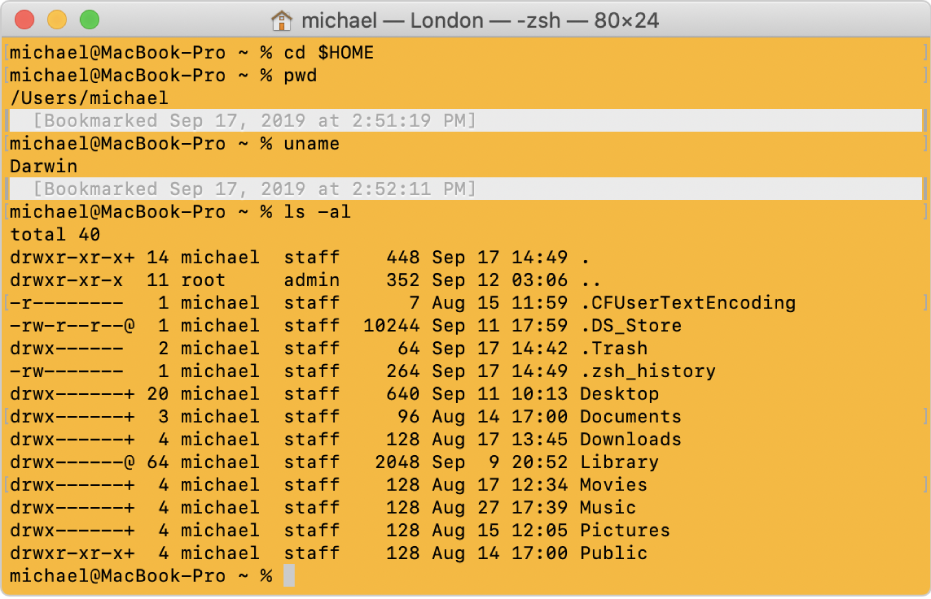Click the file size '10244'
This screenshot has height=599, width=931.
click(391, 326)
